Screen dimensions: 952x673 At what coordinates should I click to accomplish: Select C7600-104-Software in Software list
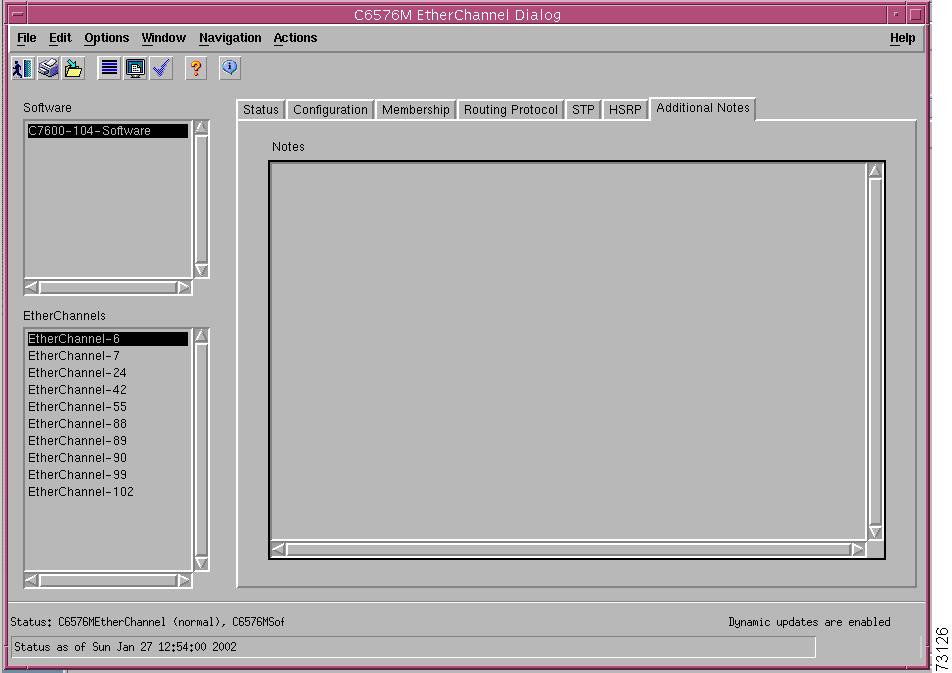[x=107, y=131]
